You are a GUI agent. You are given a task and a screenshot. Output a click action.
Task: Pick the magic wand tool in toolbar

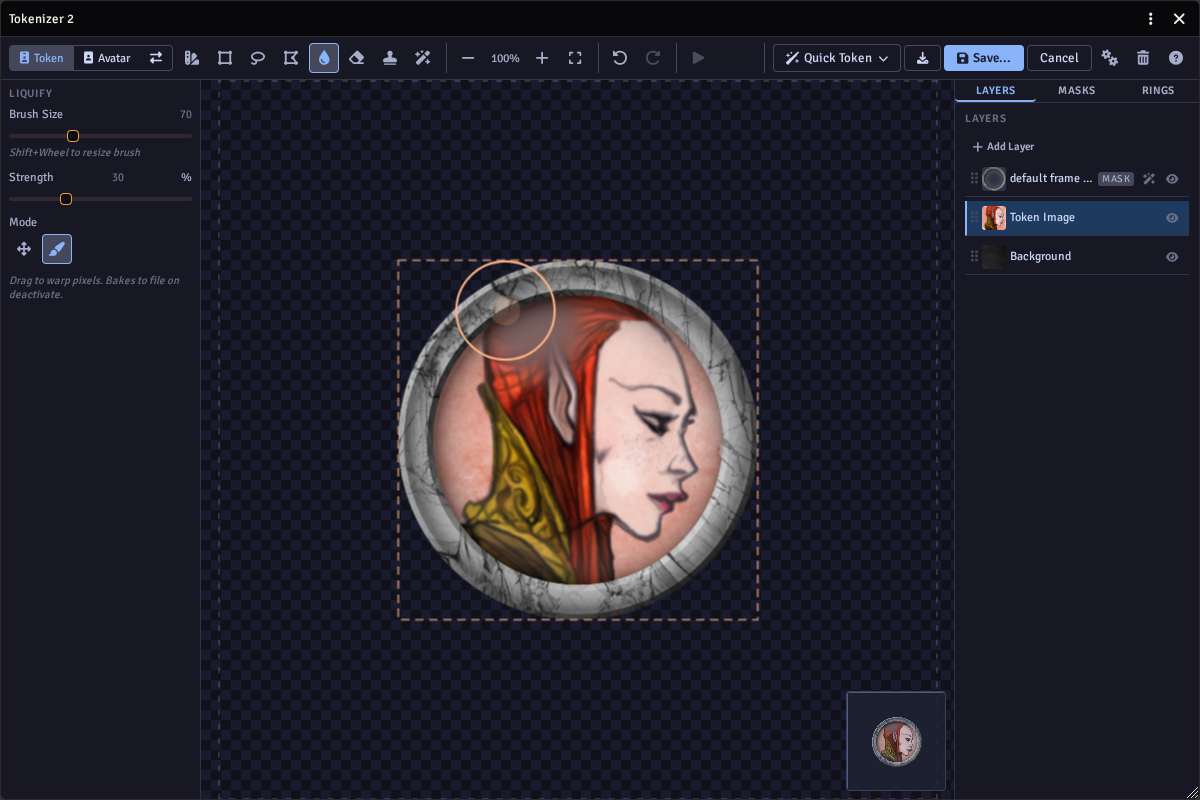423,58
